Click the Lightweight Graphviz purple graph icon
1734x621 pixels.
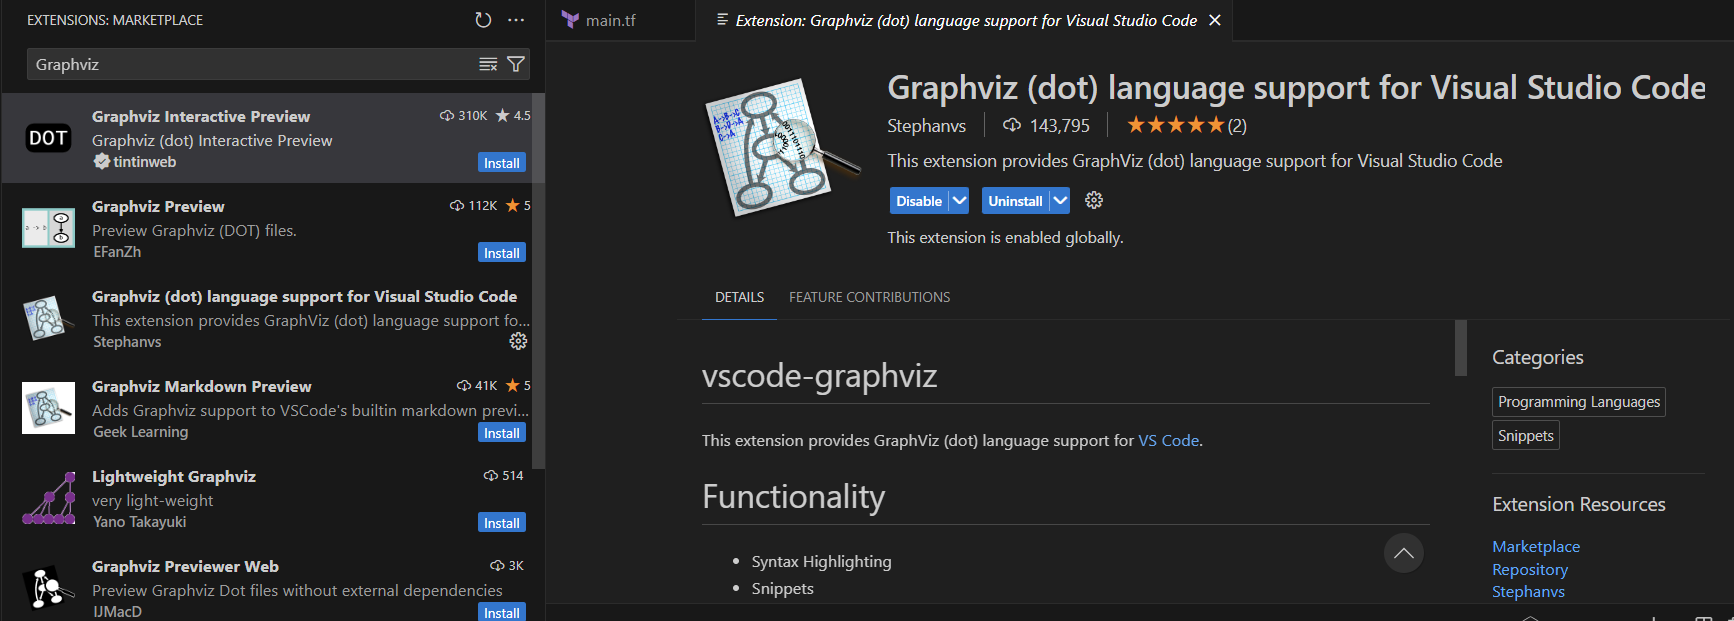[x=49, y=498]
